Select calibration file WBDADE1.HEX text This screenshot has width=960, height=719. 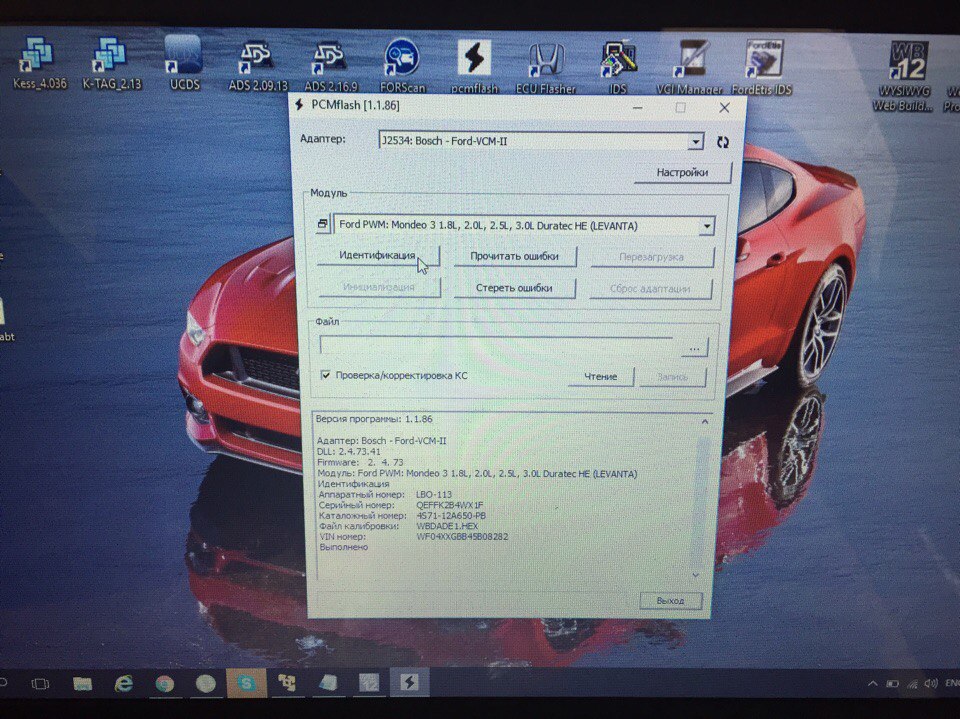[447, 526]
